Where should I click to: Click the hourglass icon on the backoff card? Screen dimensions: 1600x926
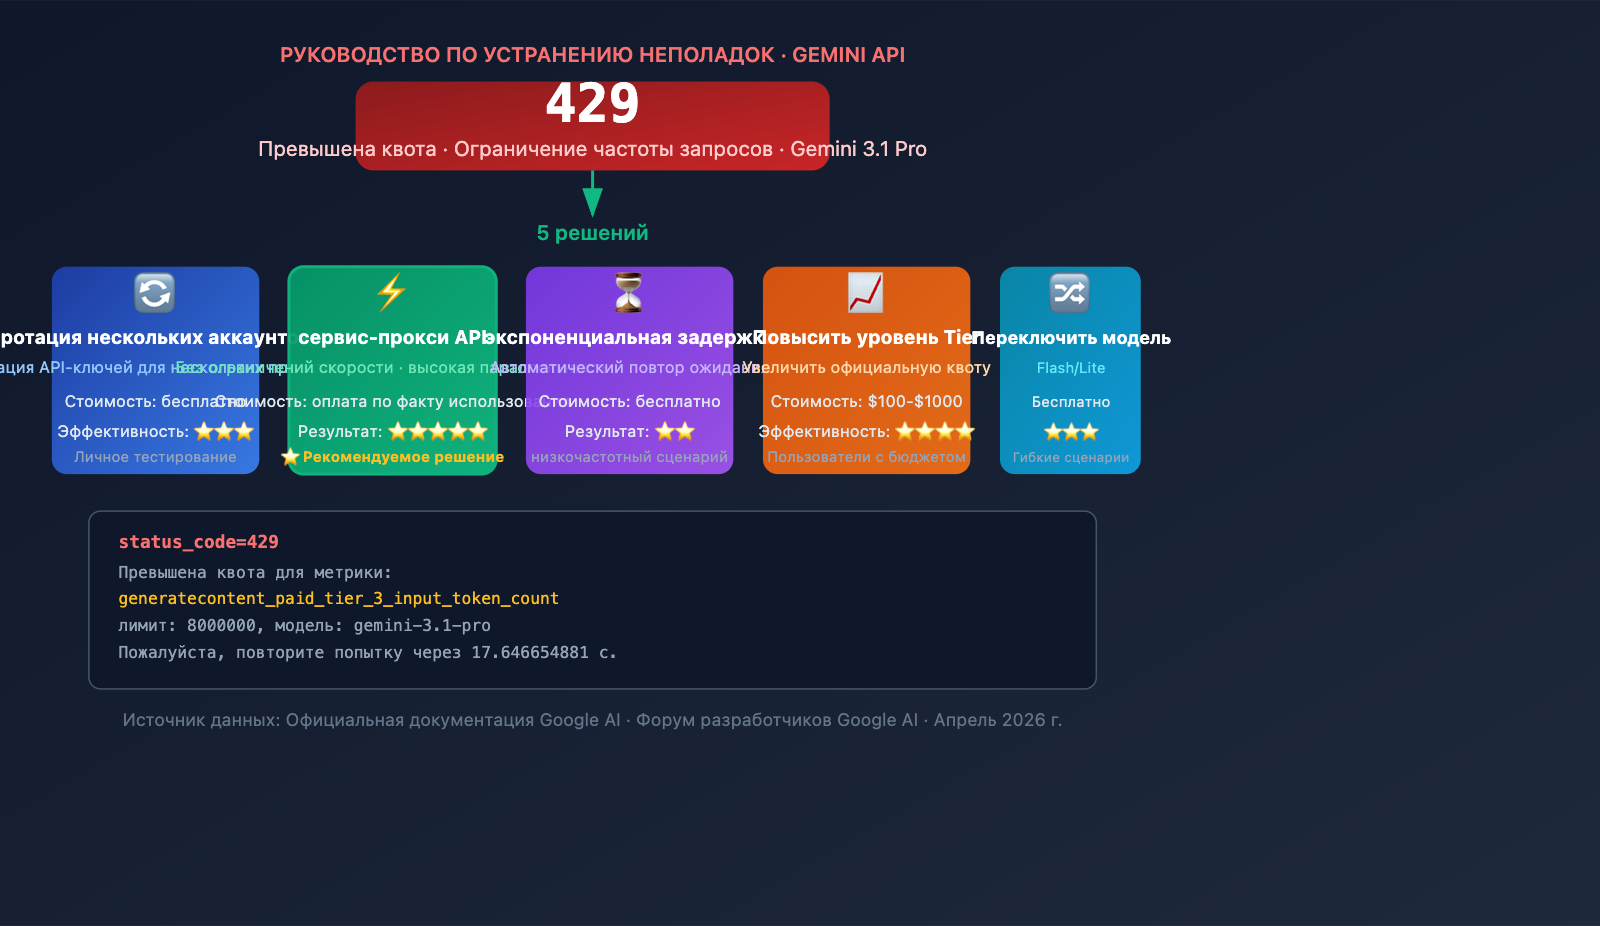[x=629, y=293]
